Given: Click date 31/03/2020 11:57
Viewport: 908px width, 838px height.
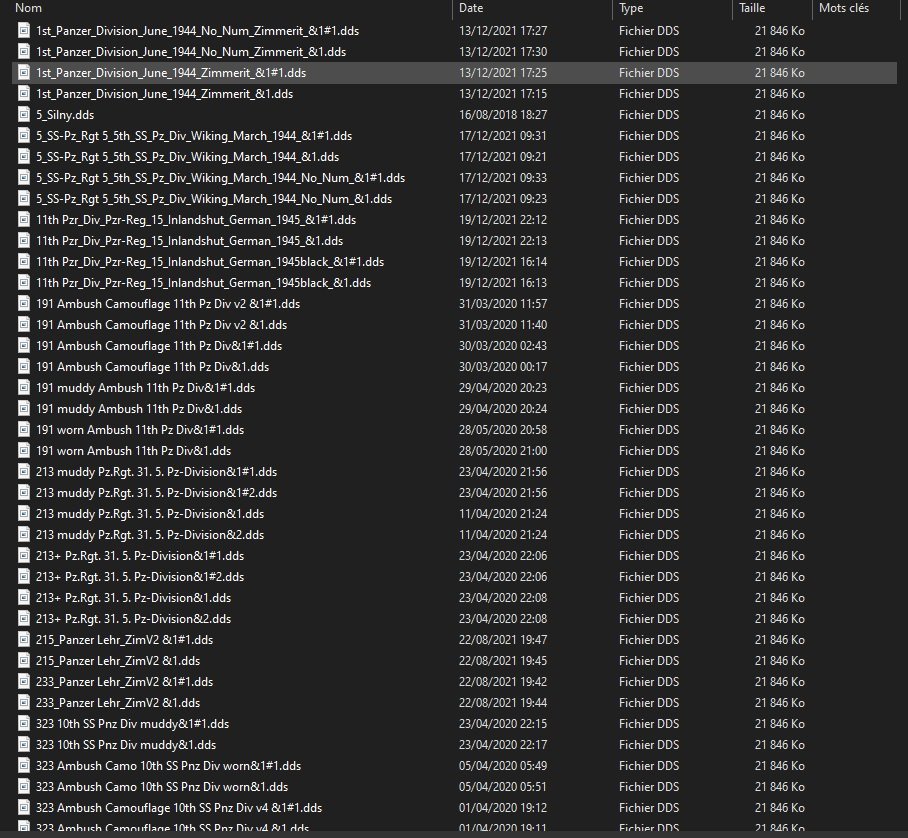Looking at the screenshot, I should [503, 303].
